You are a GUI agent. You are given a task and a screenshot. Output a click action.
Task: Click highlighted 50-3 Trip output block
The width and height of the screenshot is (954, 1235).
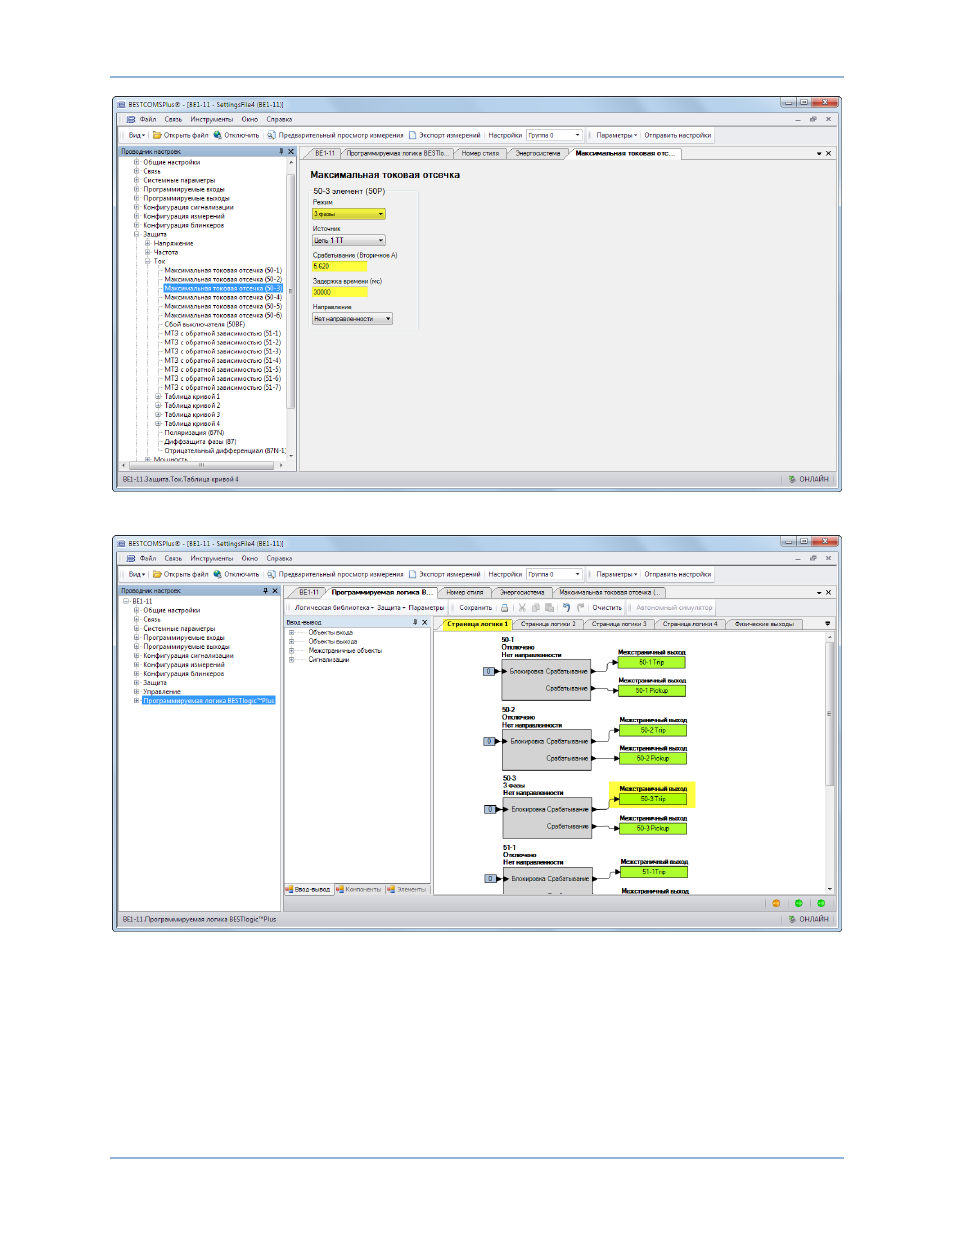653,799
